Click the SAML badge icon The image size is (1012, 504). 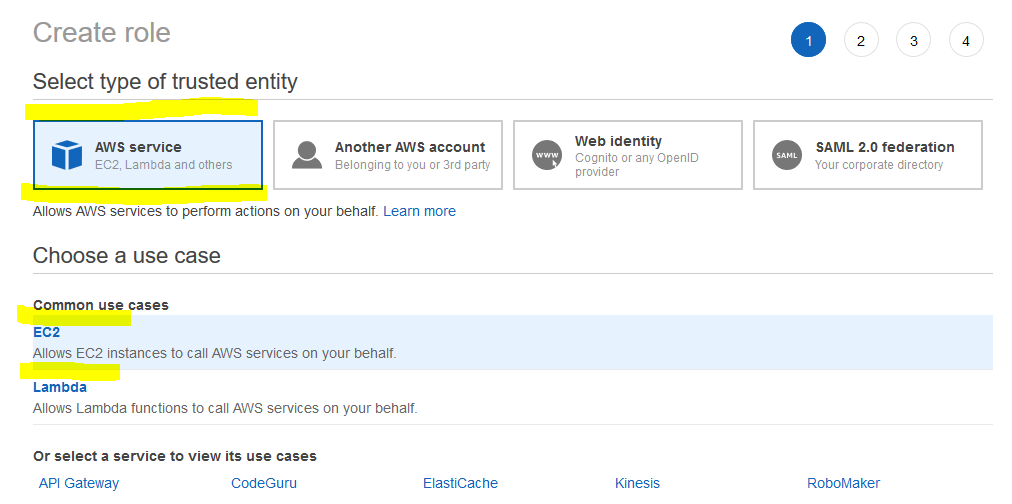(x=787, y=156)
